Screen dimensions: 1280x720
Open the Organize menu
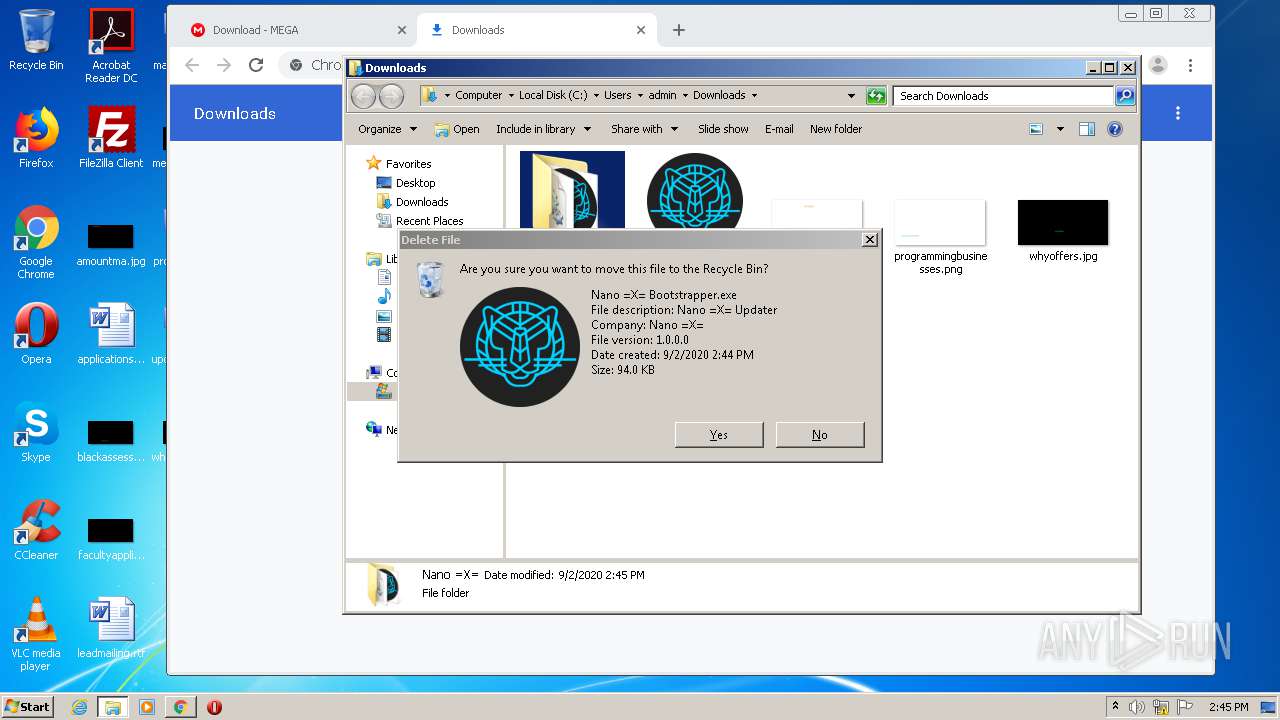click(x=386, y=129)
